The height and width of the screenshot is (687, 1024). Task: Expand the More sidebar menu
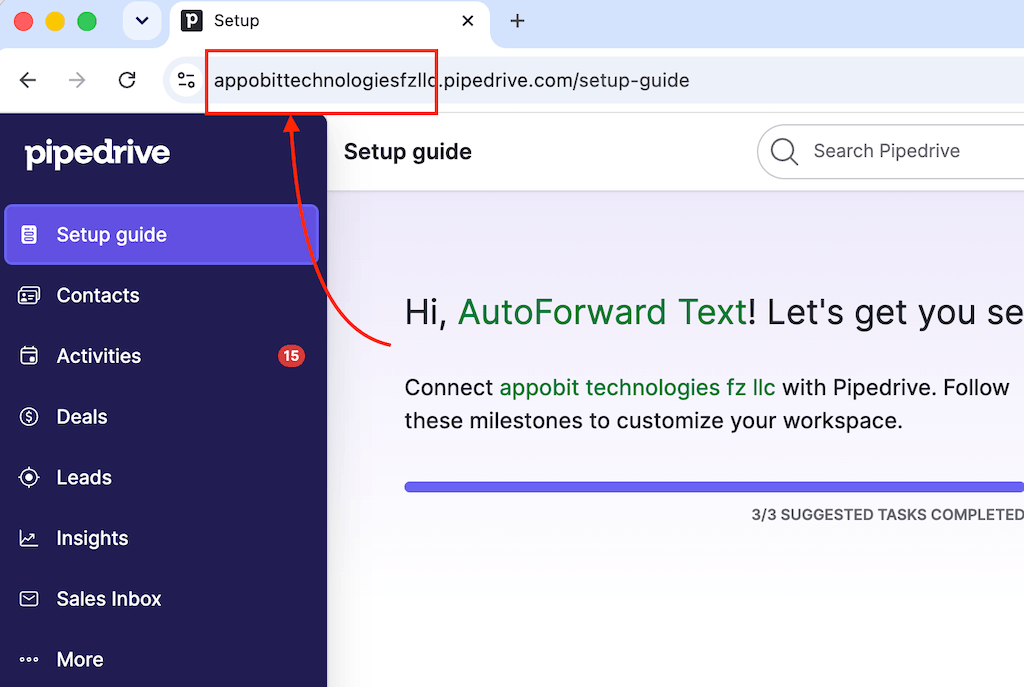pos(161,660)
